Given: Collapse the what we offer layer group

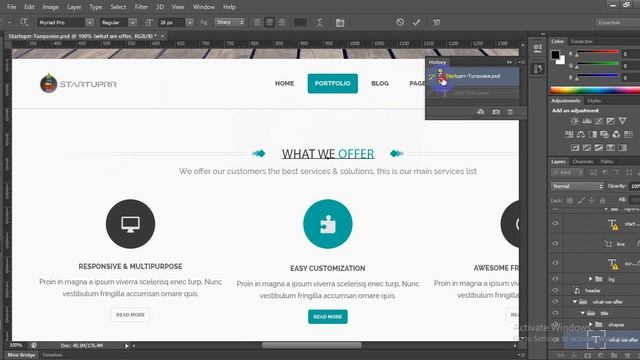Looking at the screenshot, I should pyautogui.click(x=575, y=302).
